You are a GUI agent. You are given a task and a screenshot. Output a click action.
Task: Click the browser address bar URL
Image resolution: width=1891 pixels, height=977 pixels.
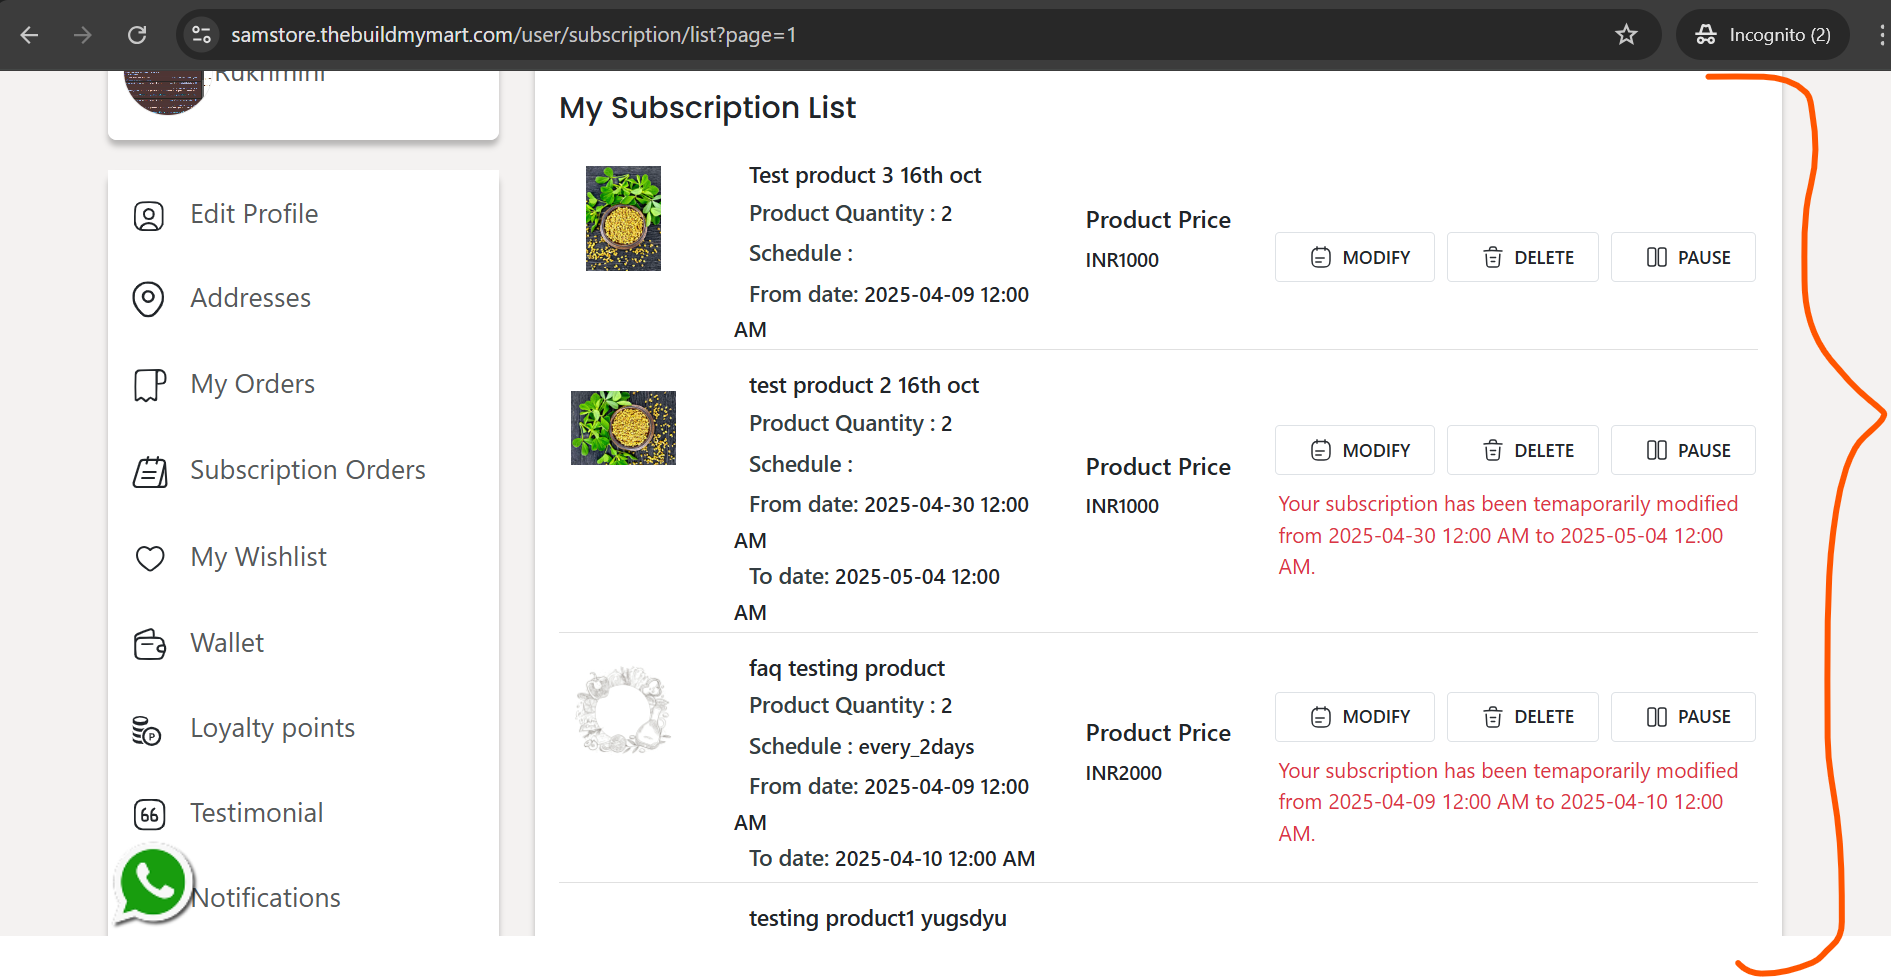(513, 35)
